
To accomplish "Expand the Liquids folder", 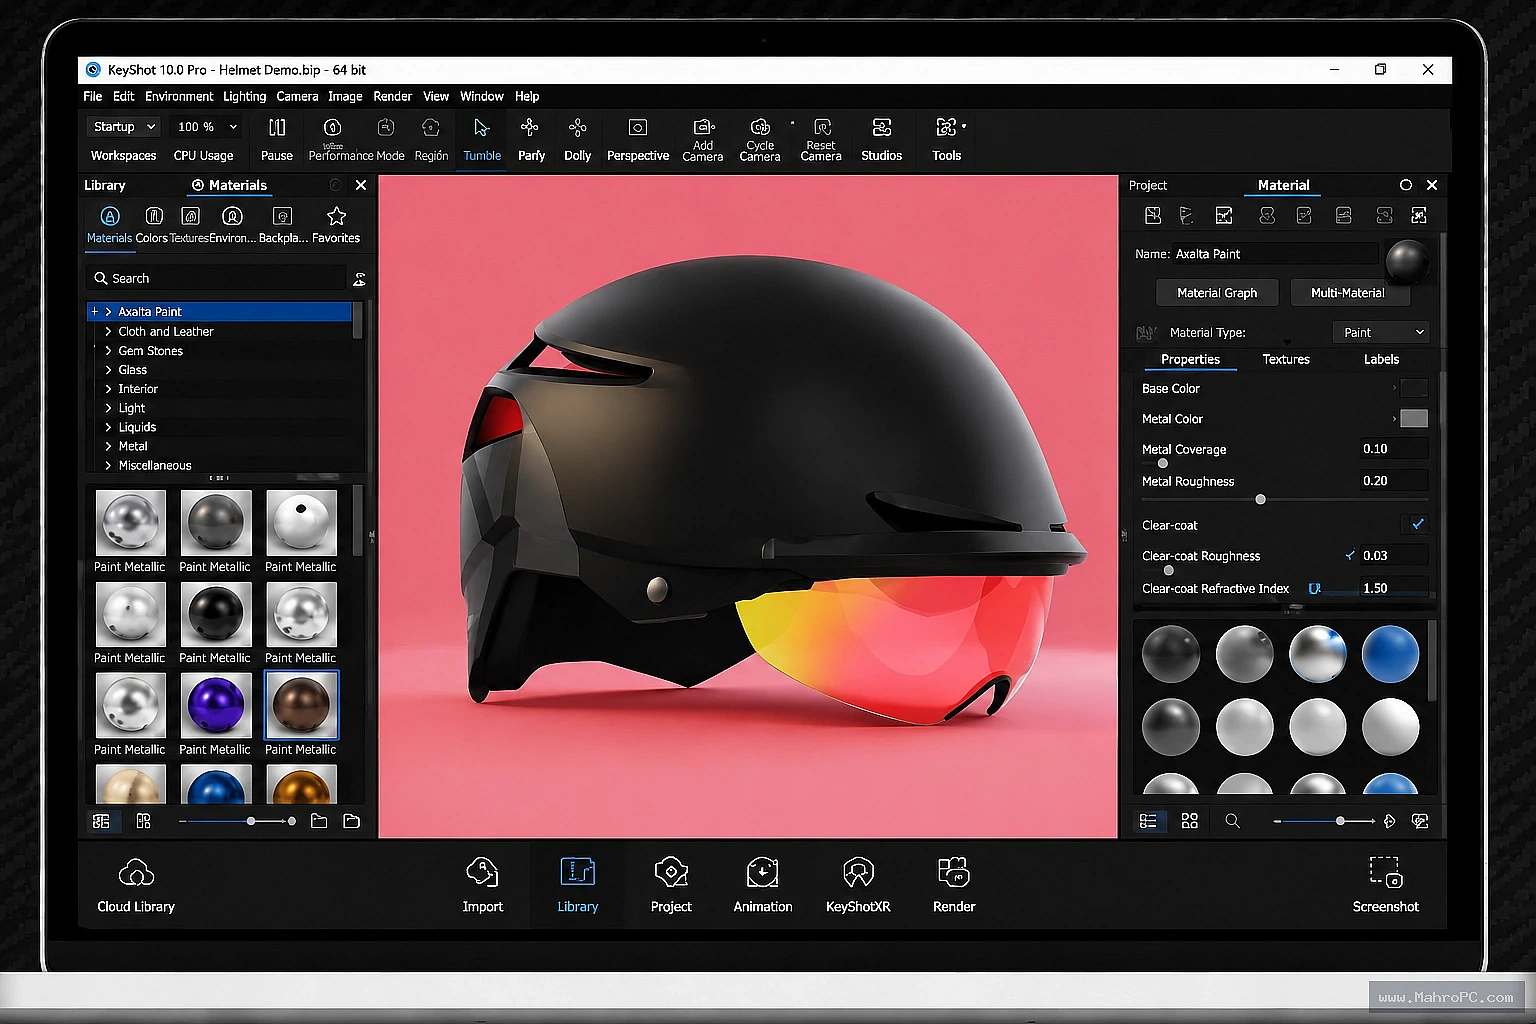I will [108, 427].
